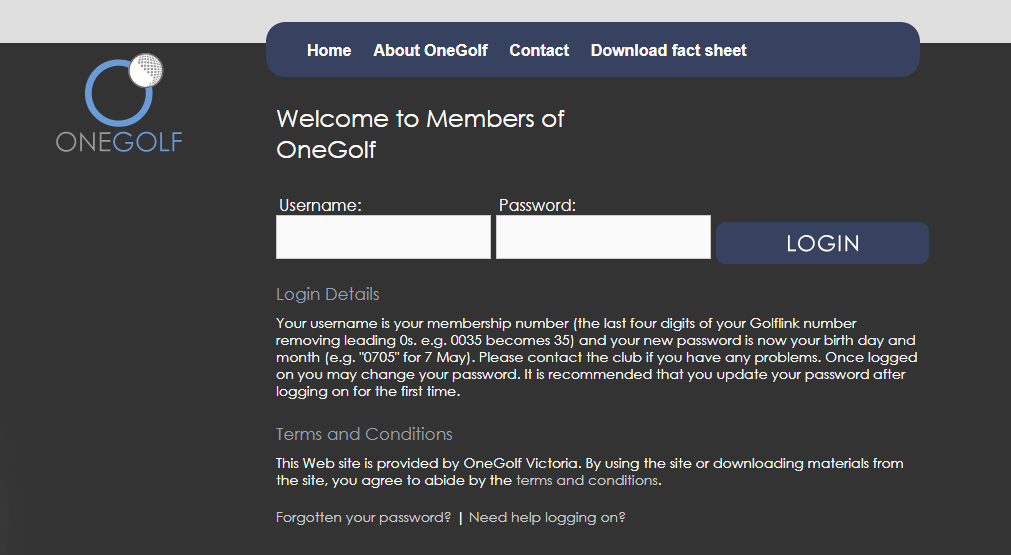The height and width of the screenshot is (555, 1011).
Task: Click the Welcome to Members of OneGolf heading
Action: [x=420, y=134]
